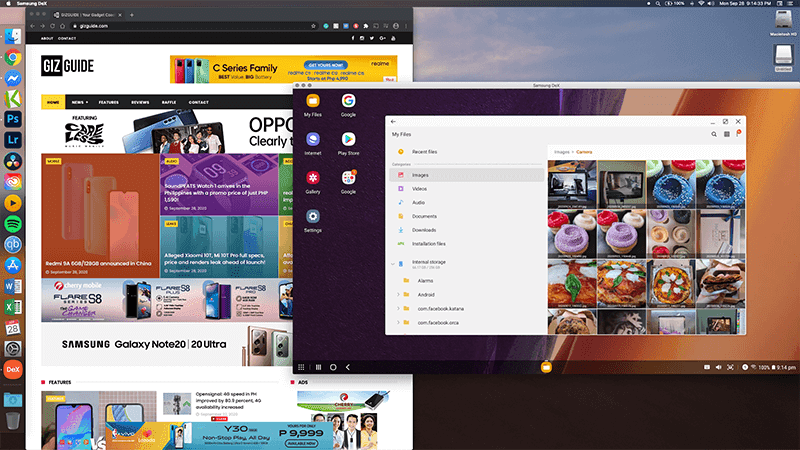Expand the Android folder chevron

[x=398, y=294]
